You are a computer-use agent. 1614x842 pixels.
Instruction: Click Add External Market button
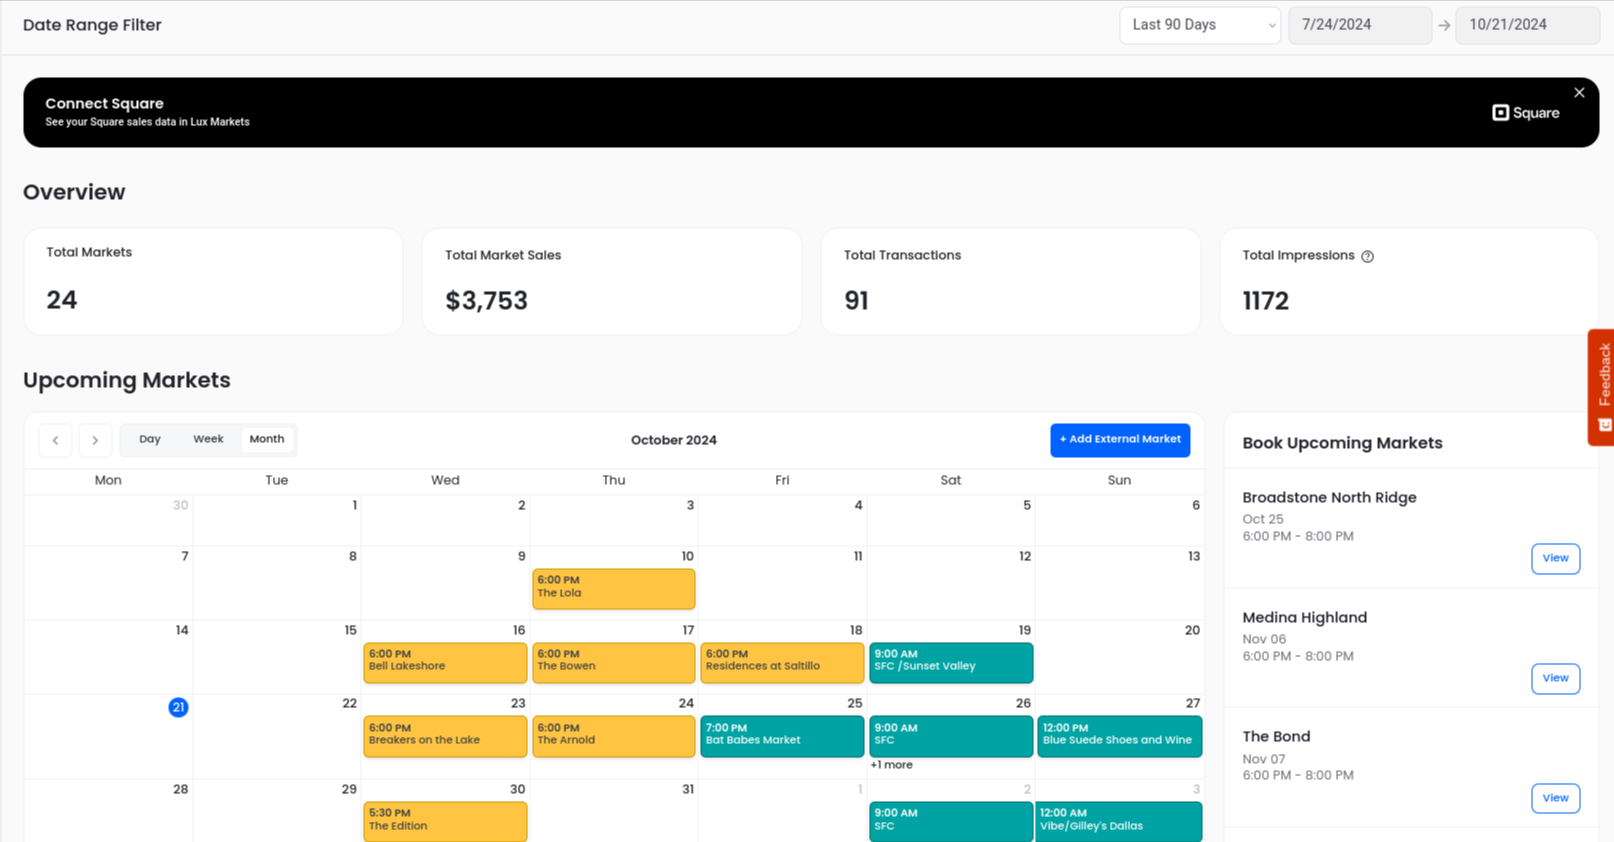coord(1119,440)
